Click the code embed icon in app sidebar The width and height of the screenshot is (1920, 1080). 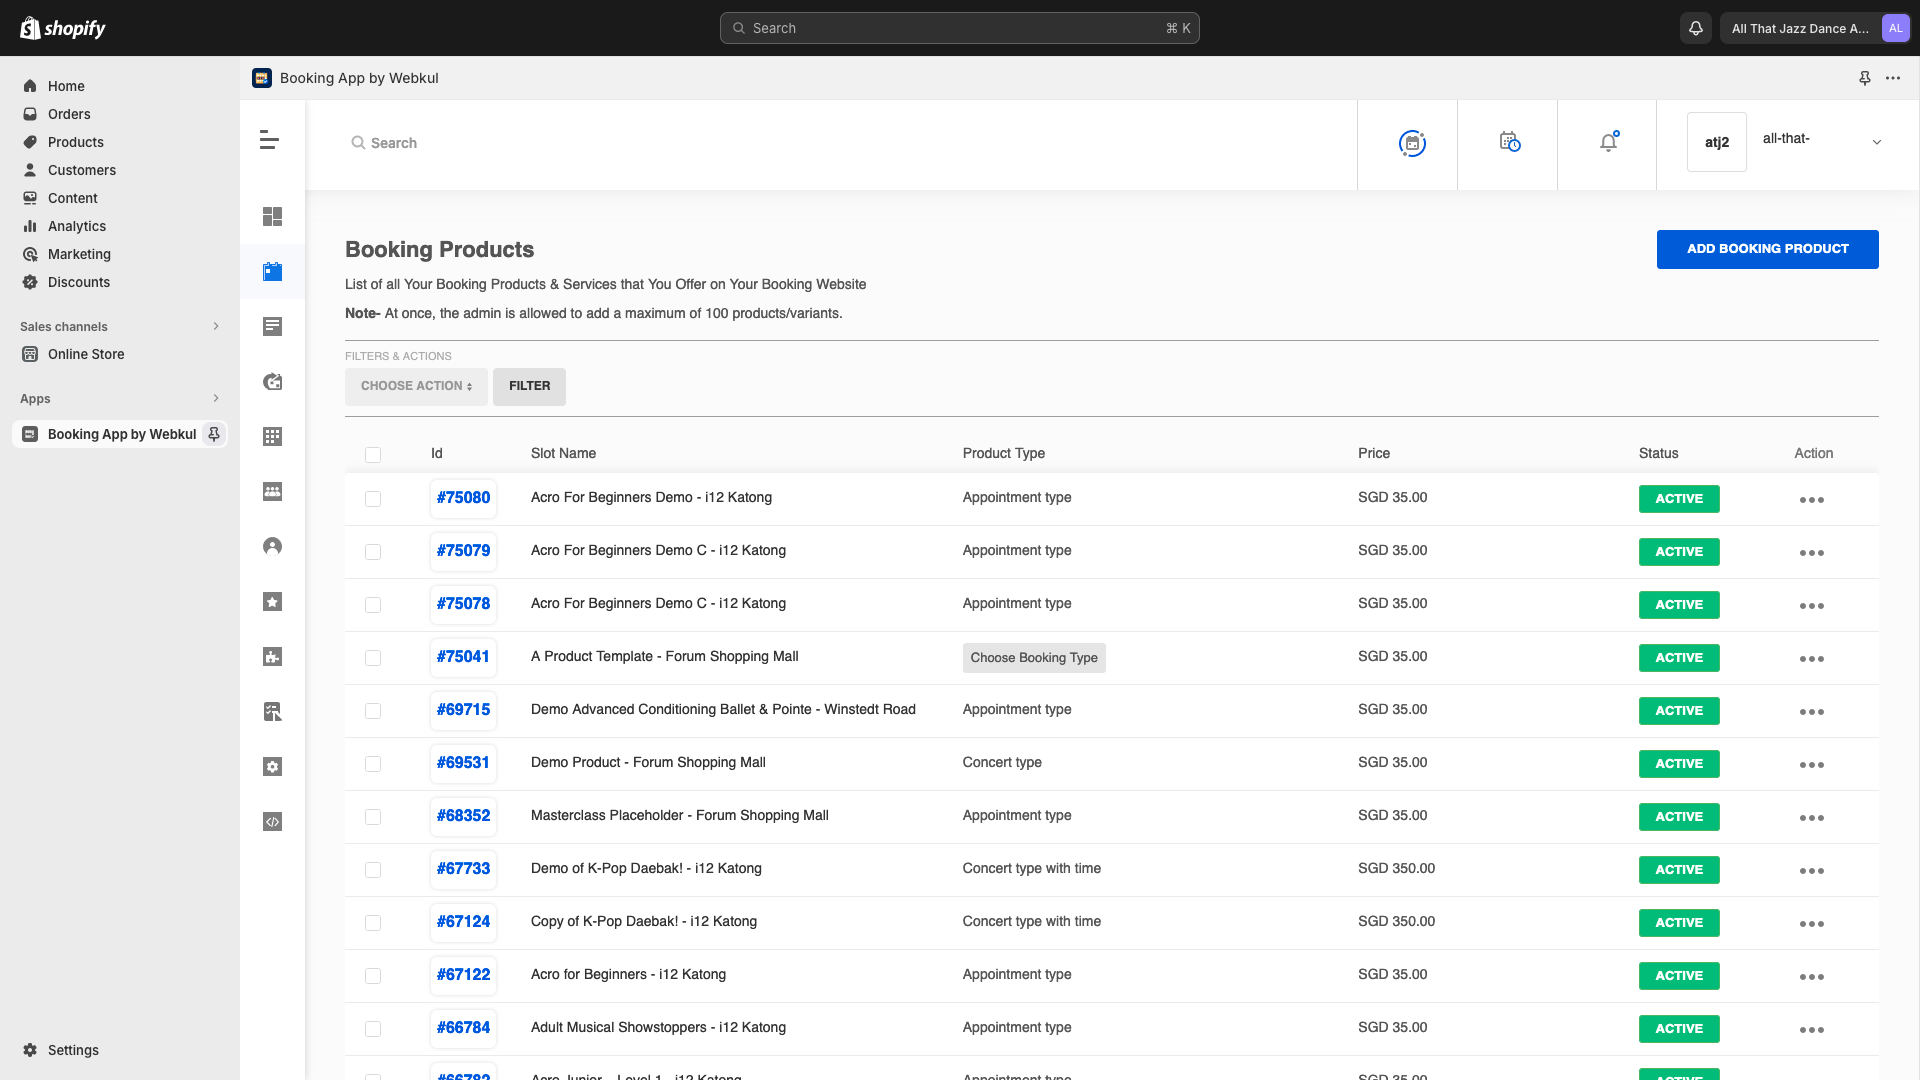point(272,822)
